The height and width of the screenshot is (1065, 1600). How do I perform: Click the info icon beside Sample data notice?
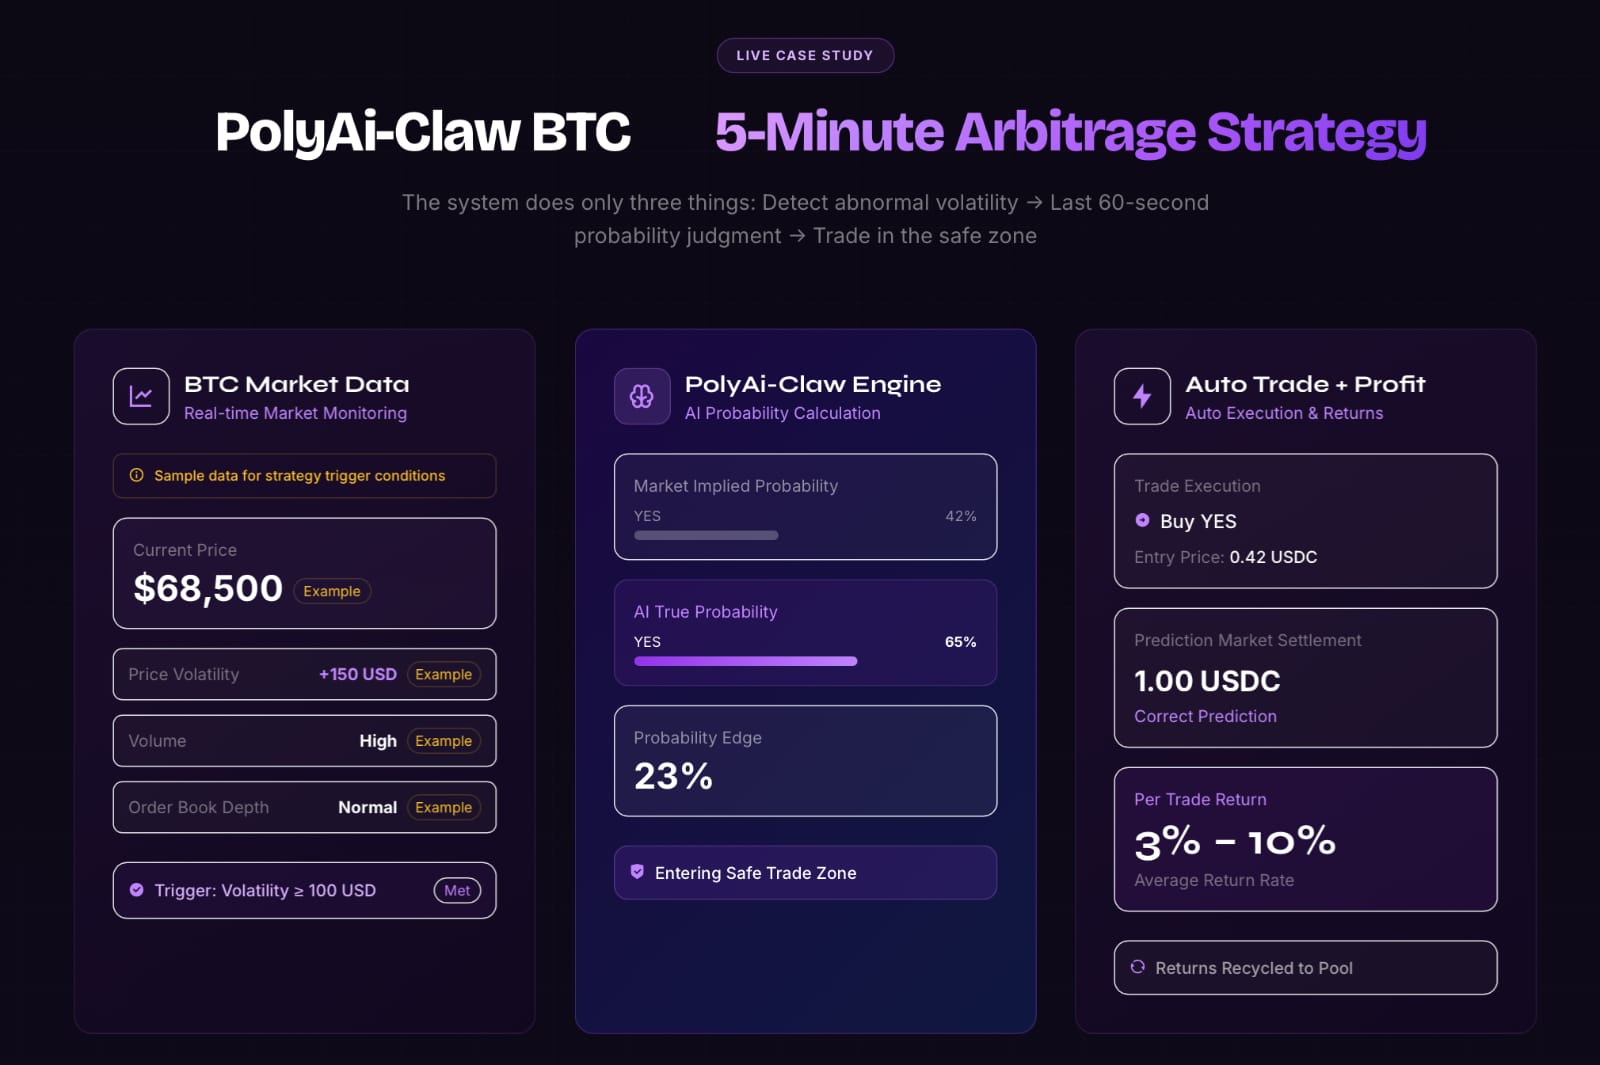click(x=137, y=476)
